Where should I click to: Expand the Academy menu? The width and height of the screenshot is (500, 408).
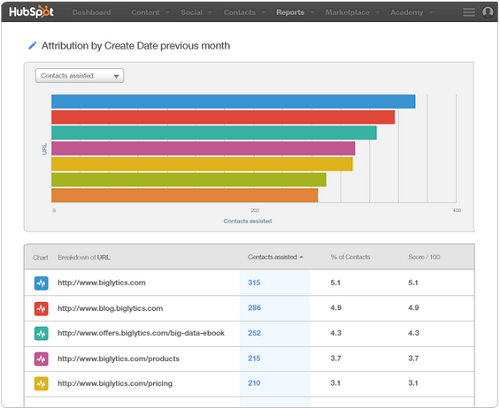tap(412, 12)
